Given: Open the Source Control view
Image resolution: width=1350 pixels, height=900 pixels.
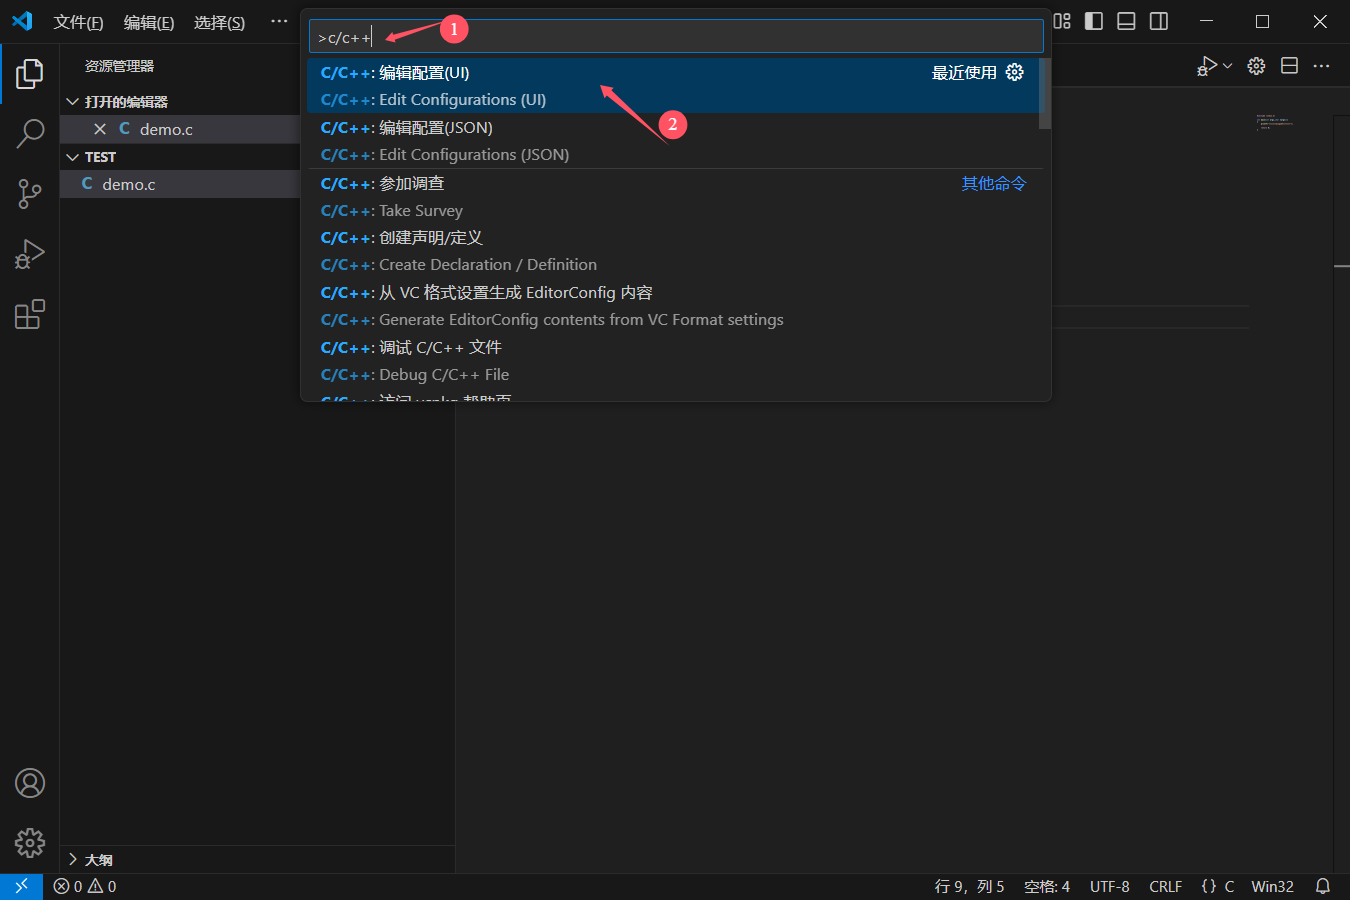Looking at the screenshot, I should [30, 194].
